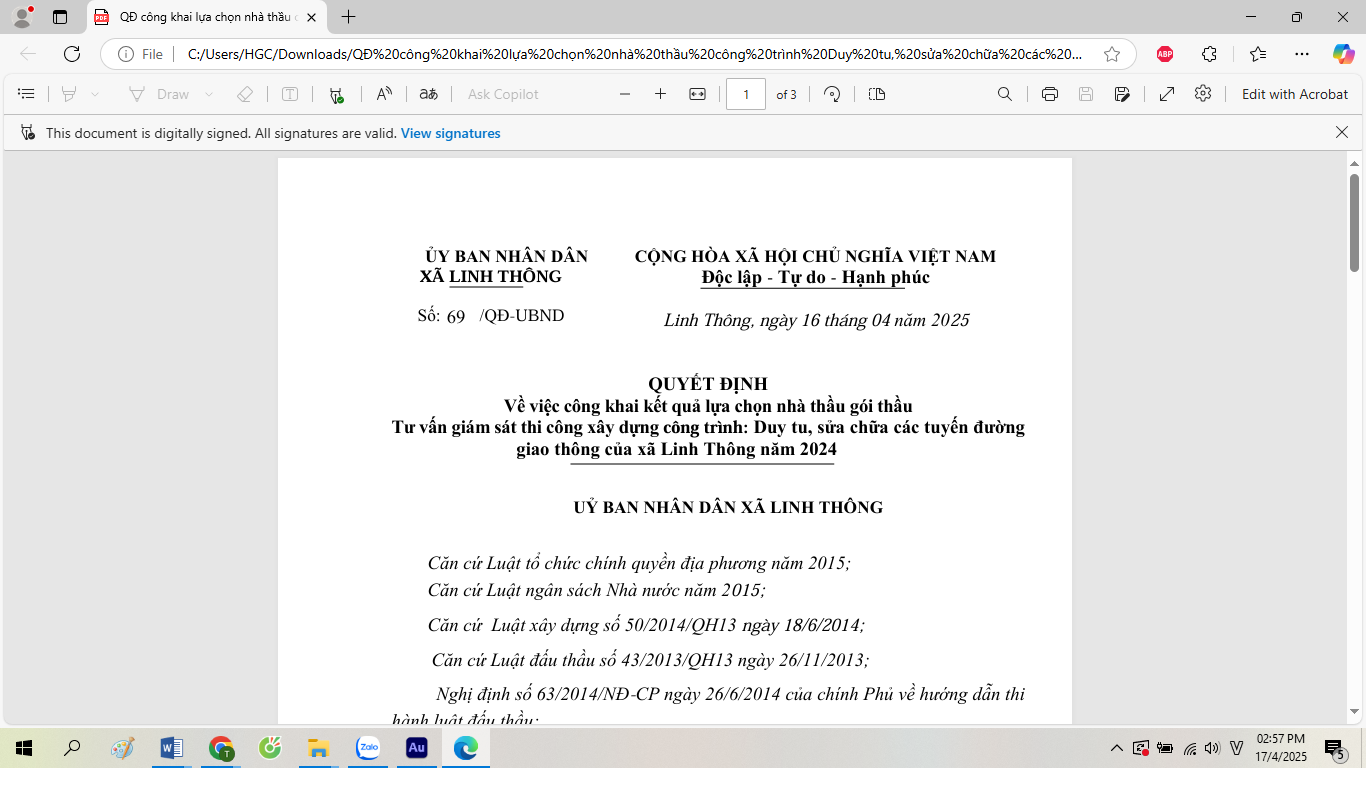Open Word from the taskbar
Screen dimensions: 1366x786
(171, 748)
